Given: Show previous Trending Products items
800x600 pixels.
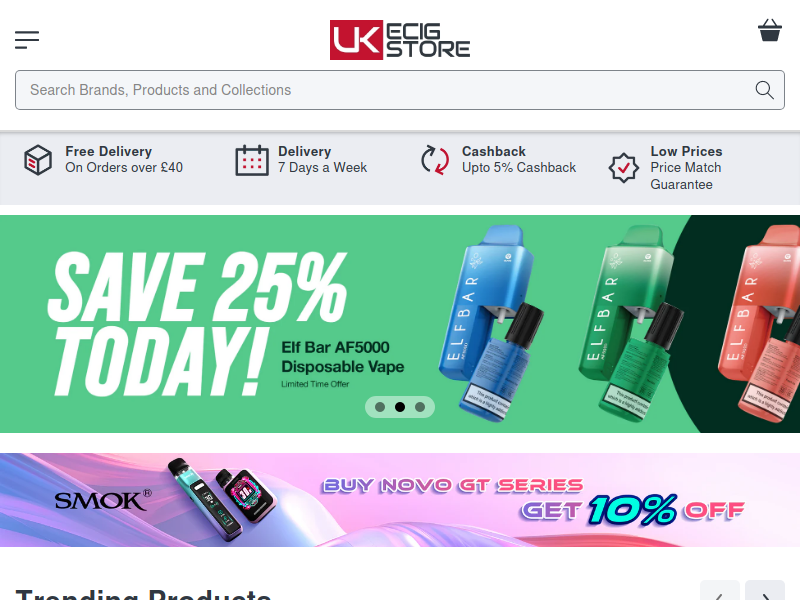Looking at the screenshot, I should (720, 590).
